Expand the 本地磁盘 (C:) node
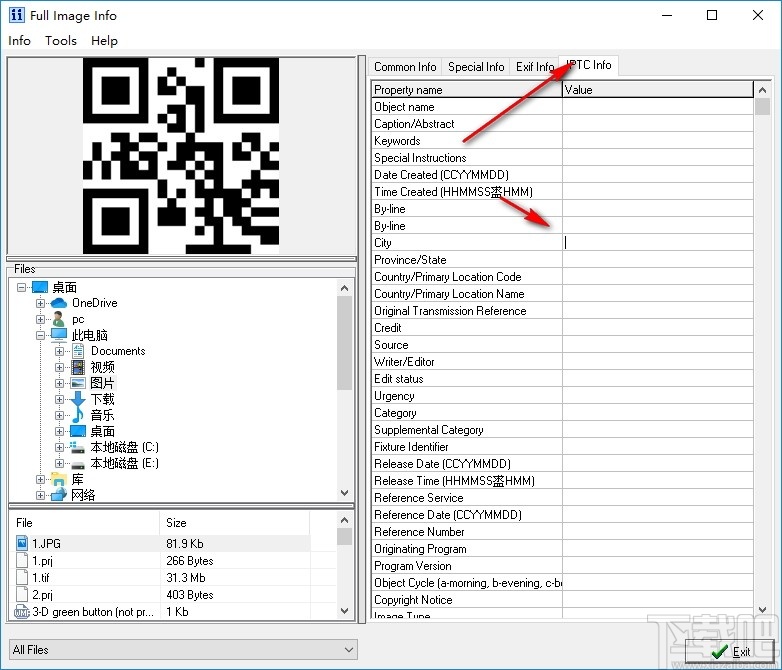Viewport: 782px width, 670px height. (x=59, y=447)
